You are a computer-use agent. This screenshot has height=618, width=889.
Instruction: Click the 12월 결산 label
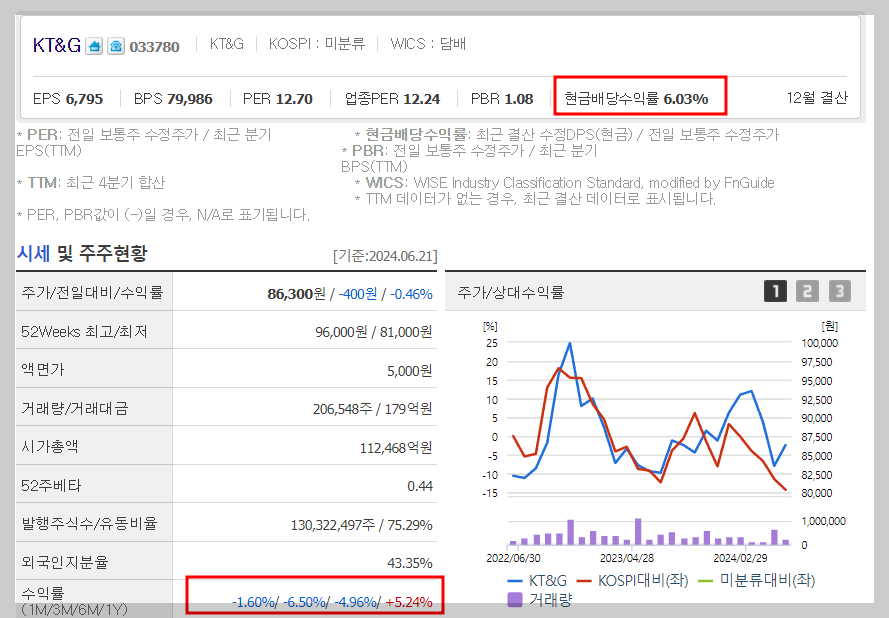pyautogui.click(x=817, y=98)
